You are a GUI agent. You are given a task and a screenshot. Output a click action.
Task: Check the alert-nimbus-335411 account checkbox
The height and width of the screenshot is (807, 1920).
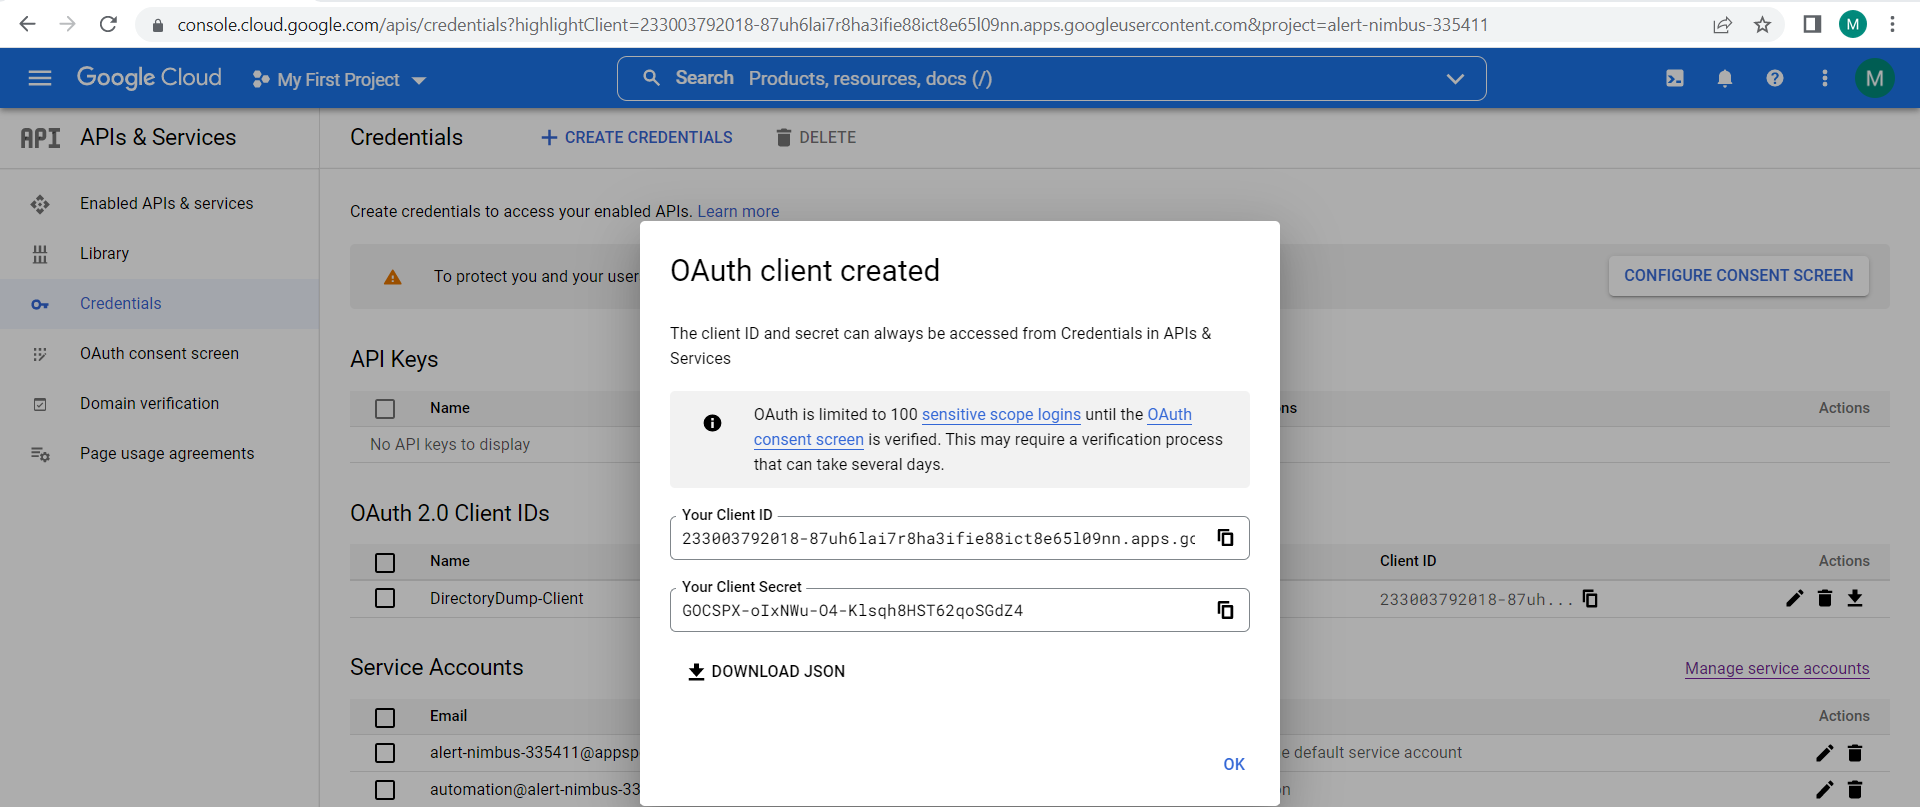click(385, 753)
